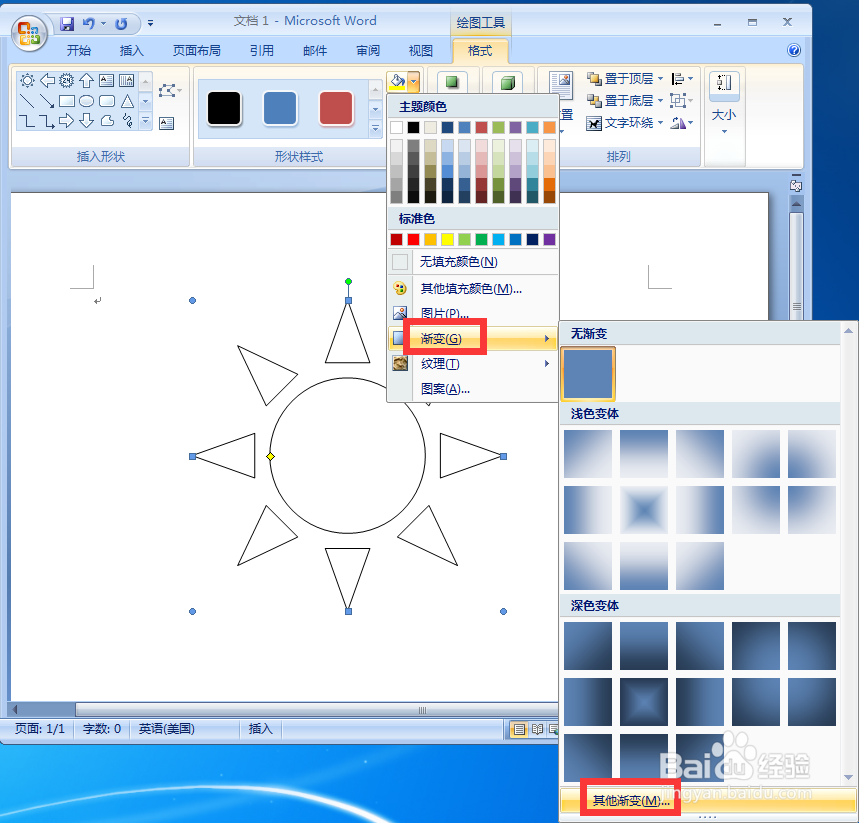Open 3-D effects green cube button
Image resolution: width=859 pixels, height=823 pixels.
[508, 82]
